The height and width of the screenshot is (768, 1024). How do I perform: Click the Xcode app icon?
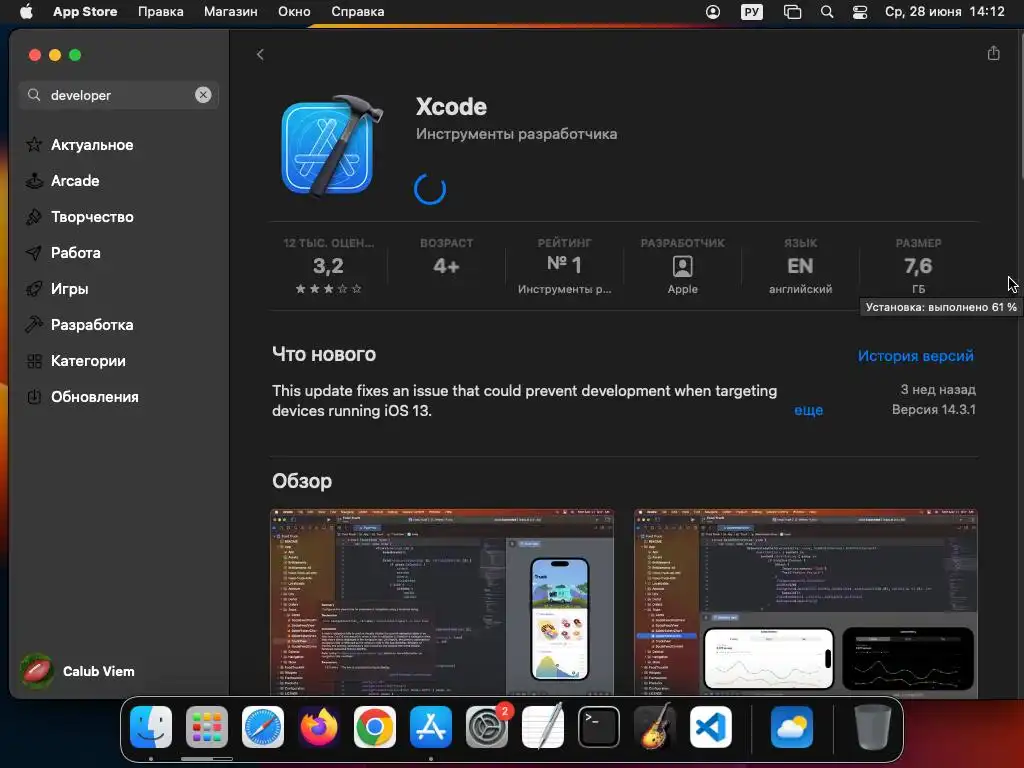coord(332,146)
